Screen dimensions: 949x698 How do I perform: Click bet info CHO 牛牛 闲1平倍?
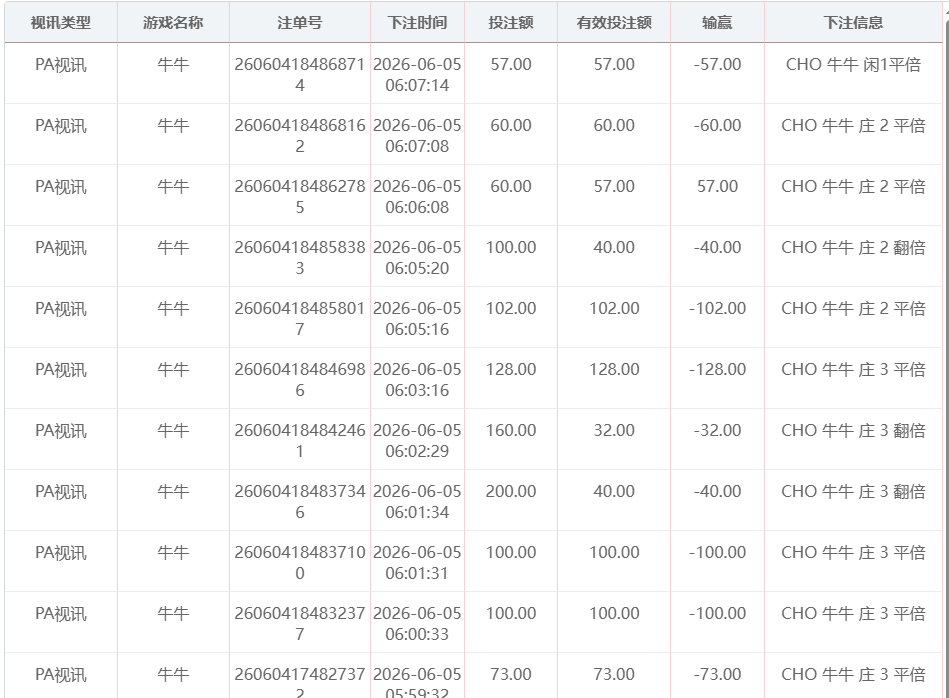[853, 64]
